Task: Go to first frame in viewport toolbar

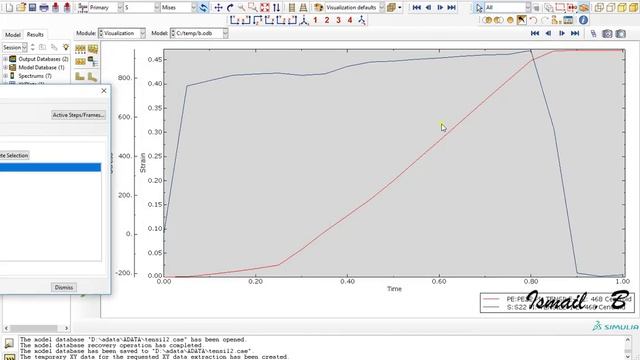Action: tap(535, 33)
